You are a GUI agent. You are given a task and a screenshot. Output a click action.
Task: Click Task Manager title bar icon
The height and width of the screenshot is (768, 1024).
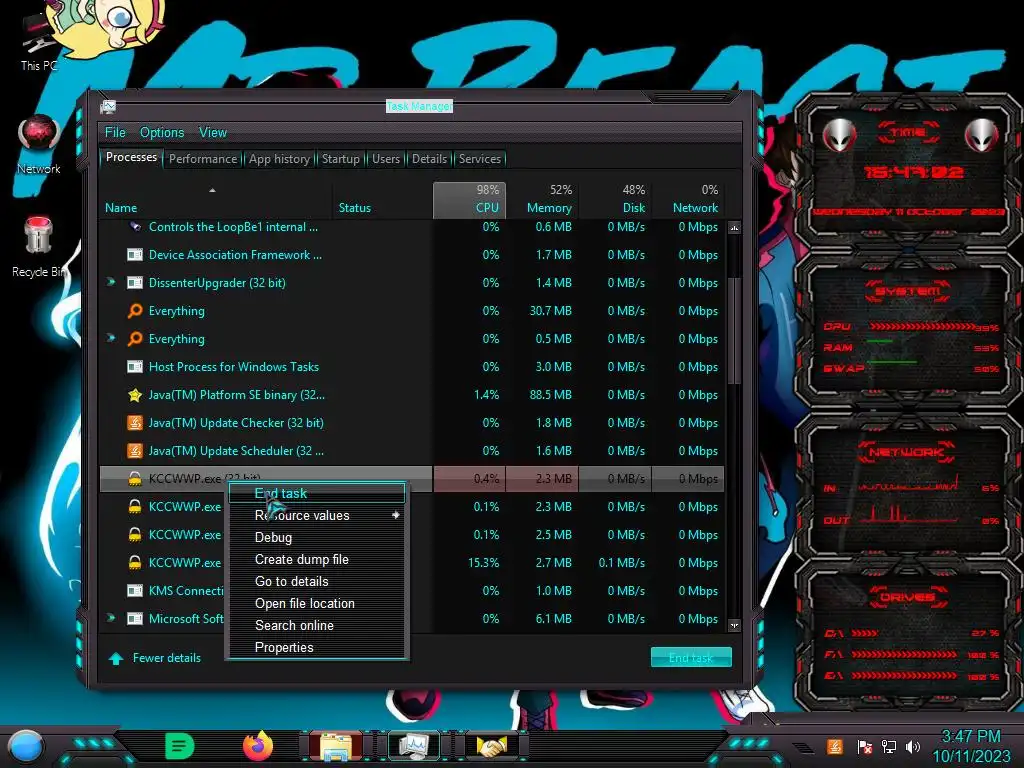(x=108, y=106)
